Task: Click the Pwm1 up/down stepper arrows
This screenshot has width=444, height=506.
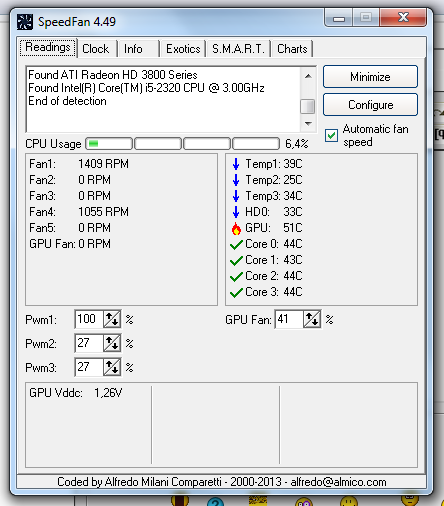Action: point(112,319)
